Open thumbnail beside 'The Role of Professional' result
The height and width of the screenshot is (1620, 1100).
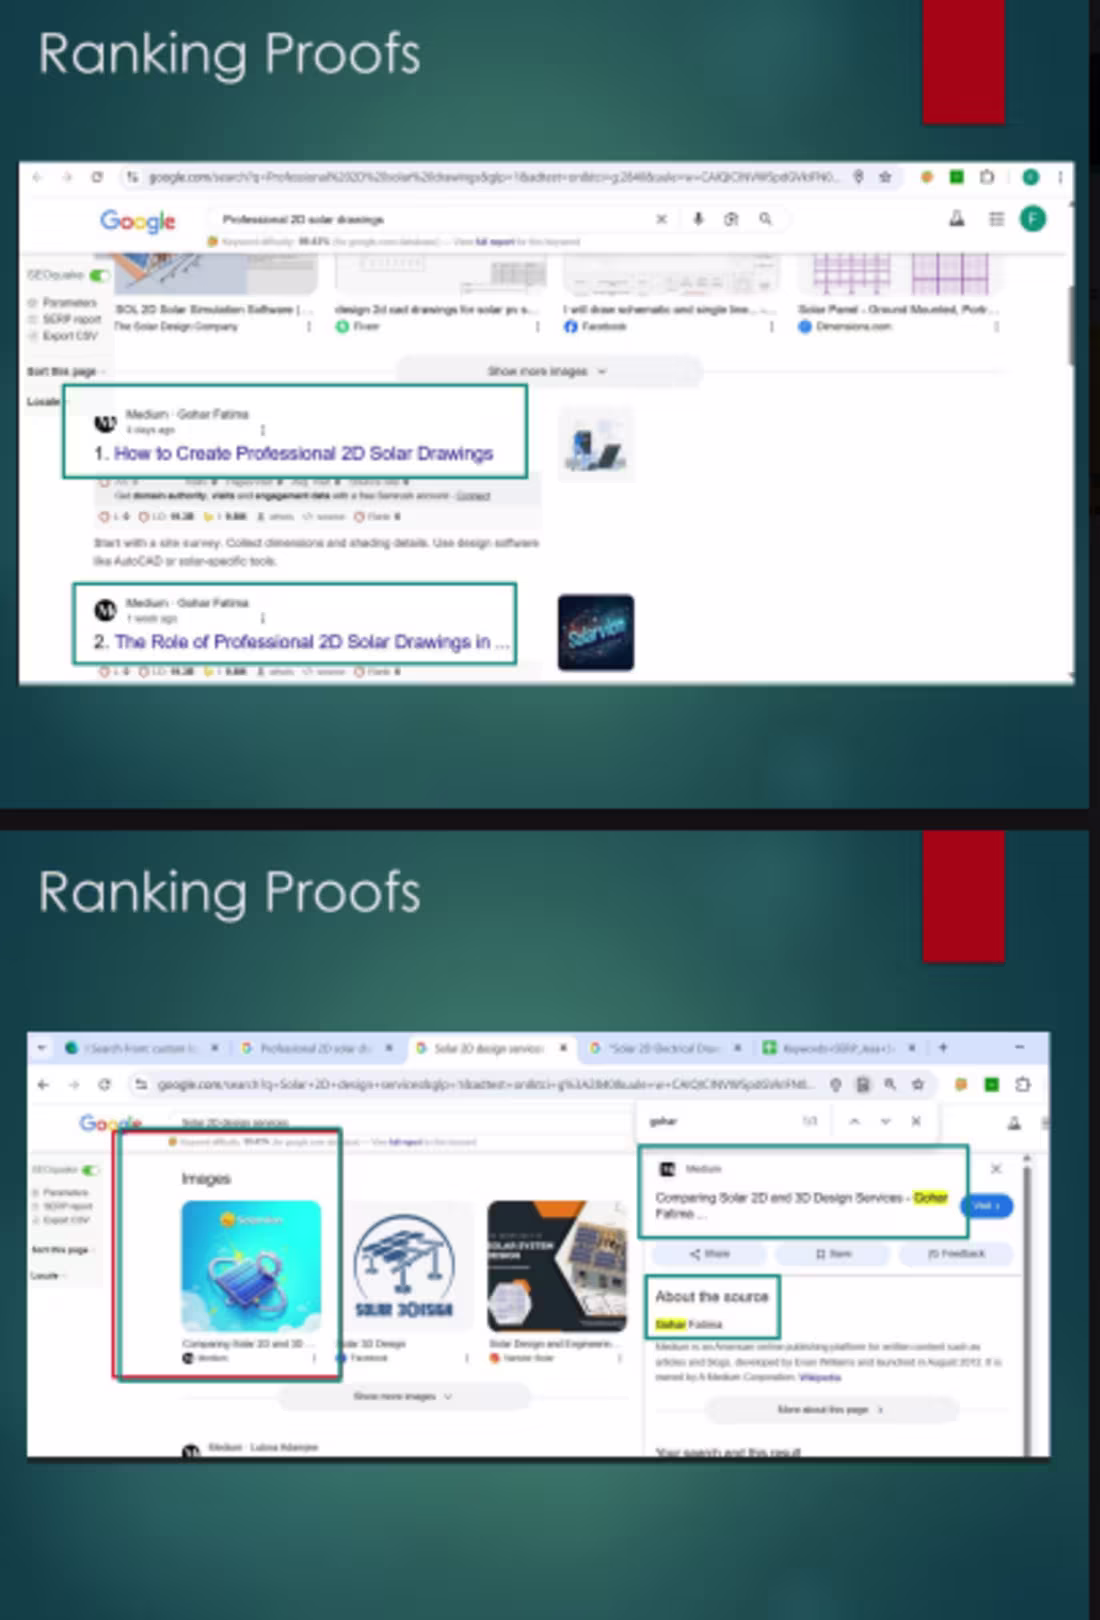click(596, 632)
